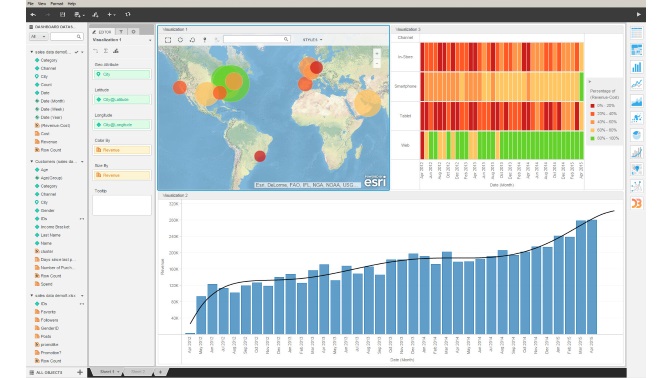Open the View menu
Image resolution: width=672 pixels, height=378 pixels.
pos(42,3)
